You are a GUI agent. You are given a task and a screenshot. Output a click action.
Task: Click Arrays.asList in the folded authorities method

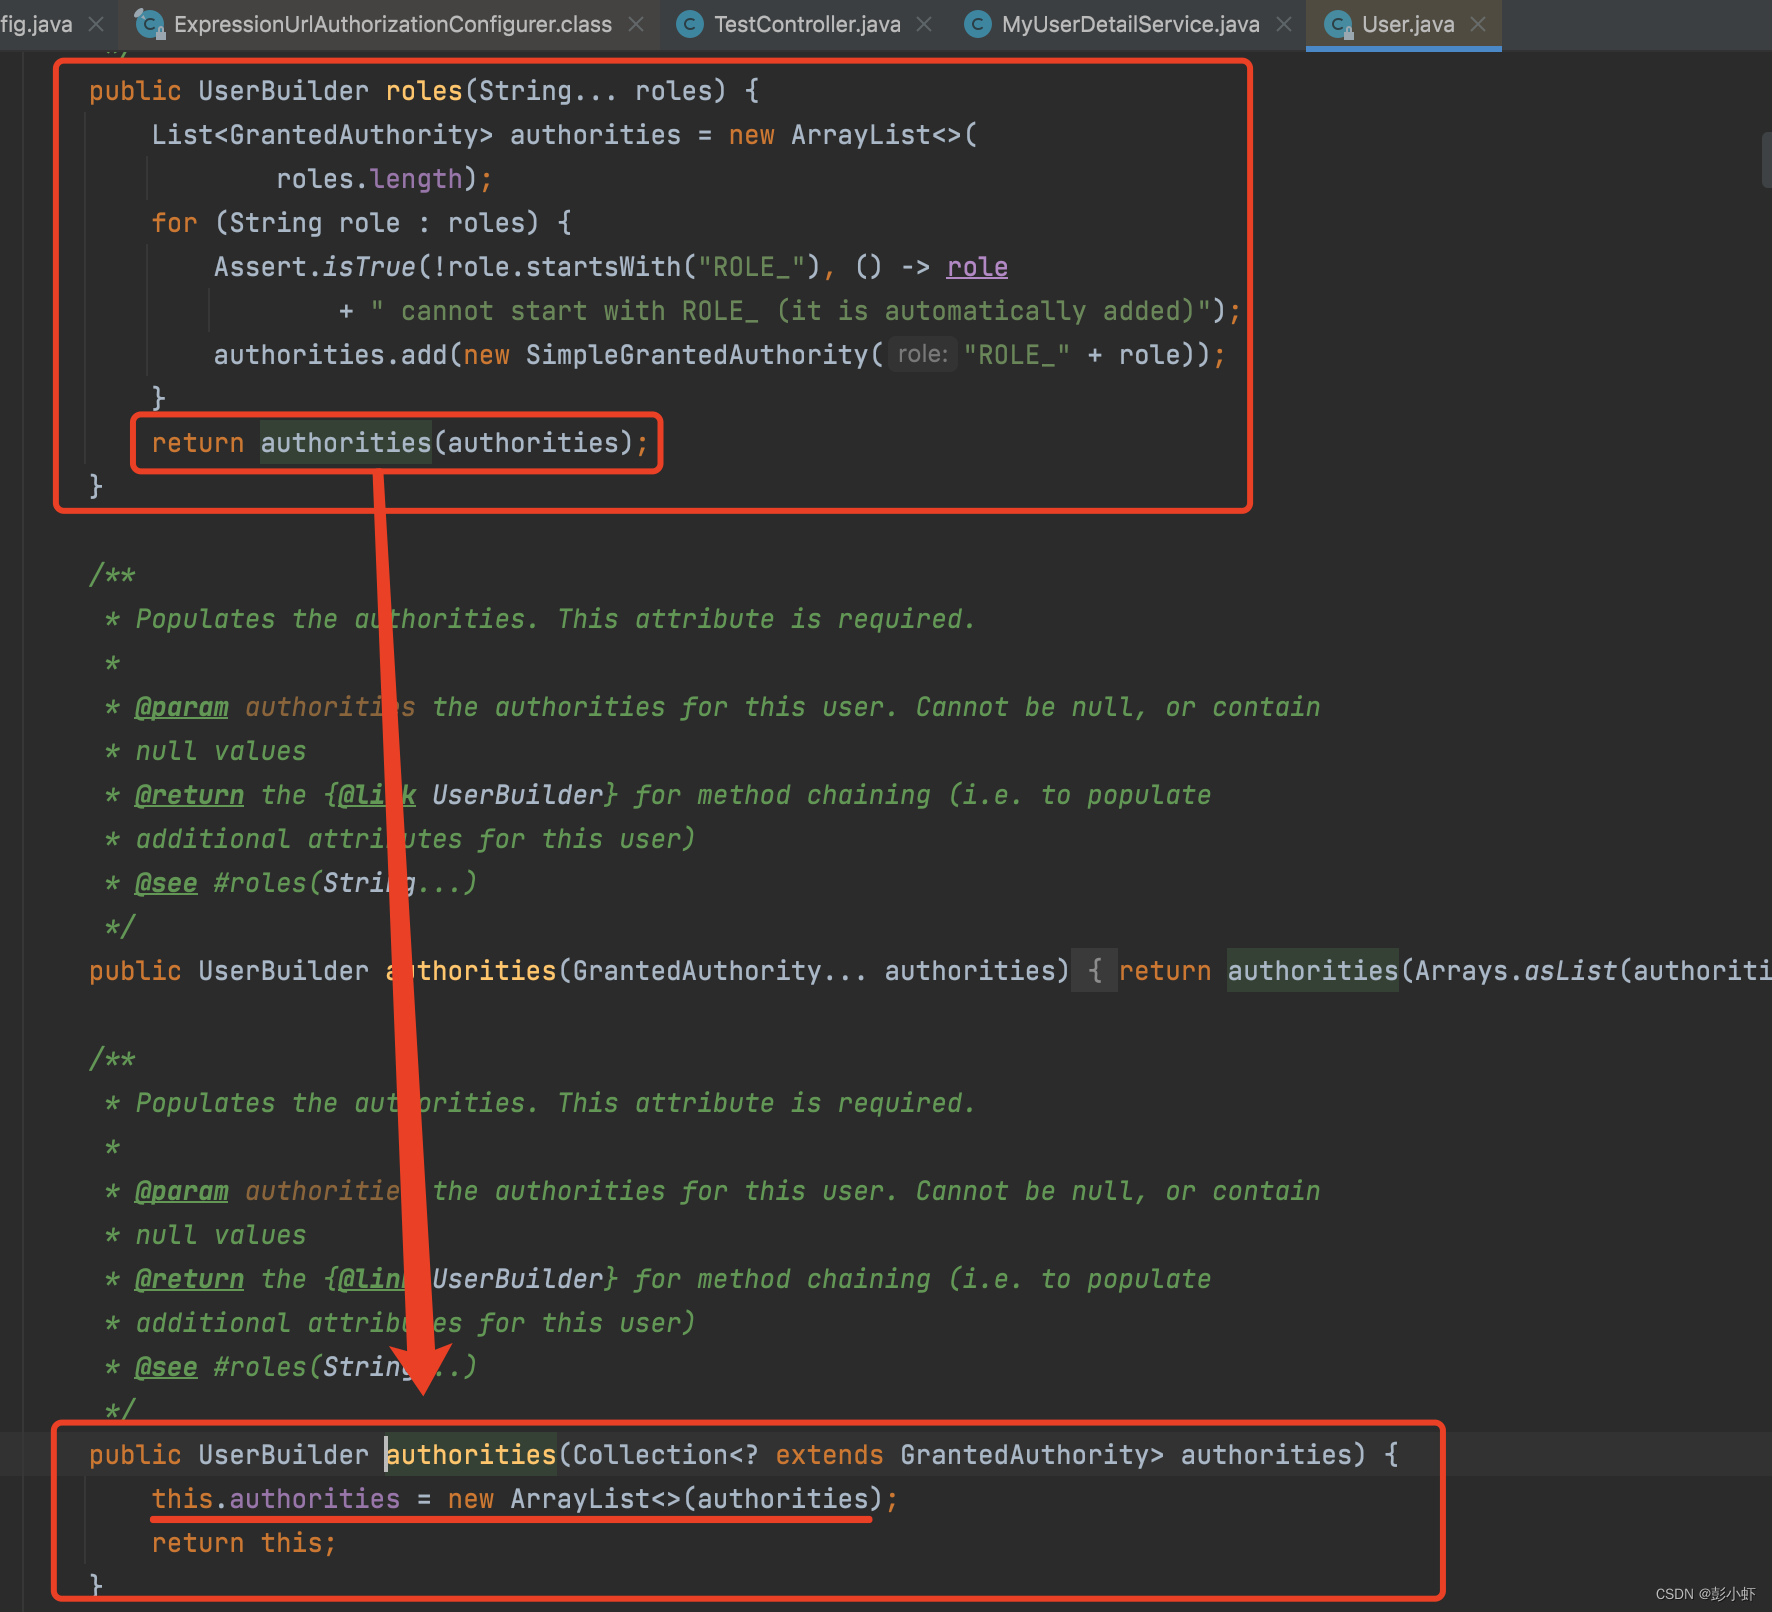pyautogui.click(x=1515, y=971)
